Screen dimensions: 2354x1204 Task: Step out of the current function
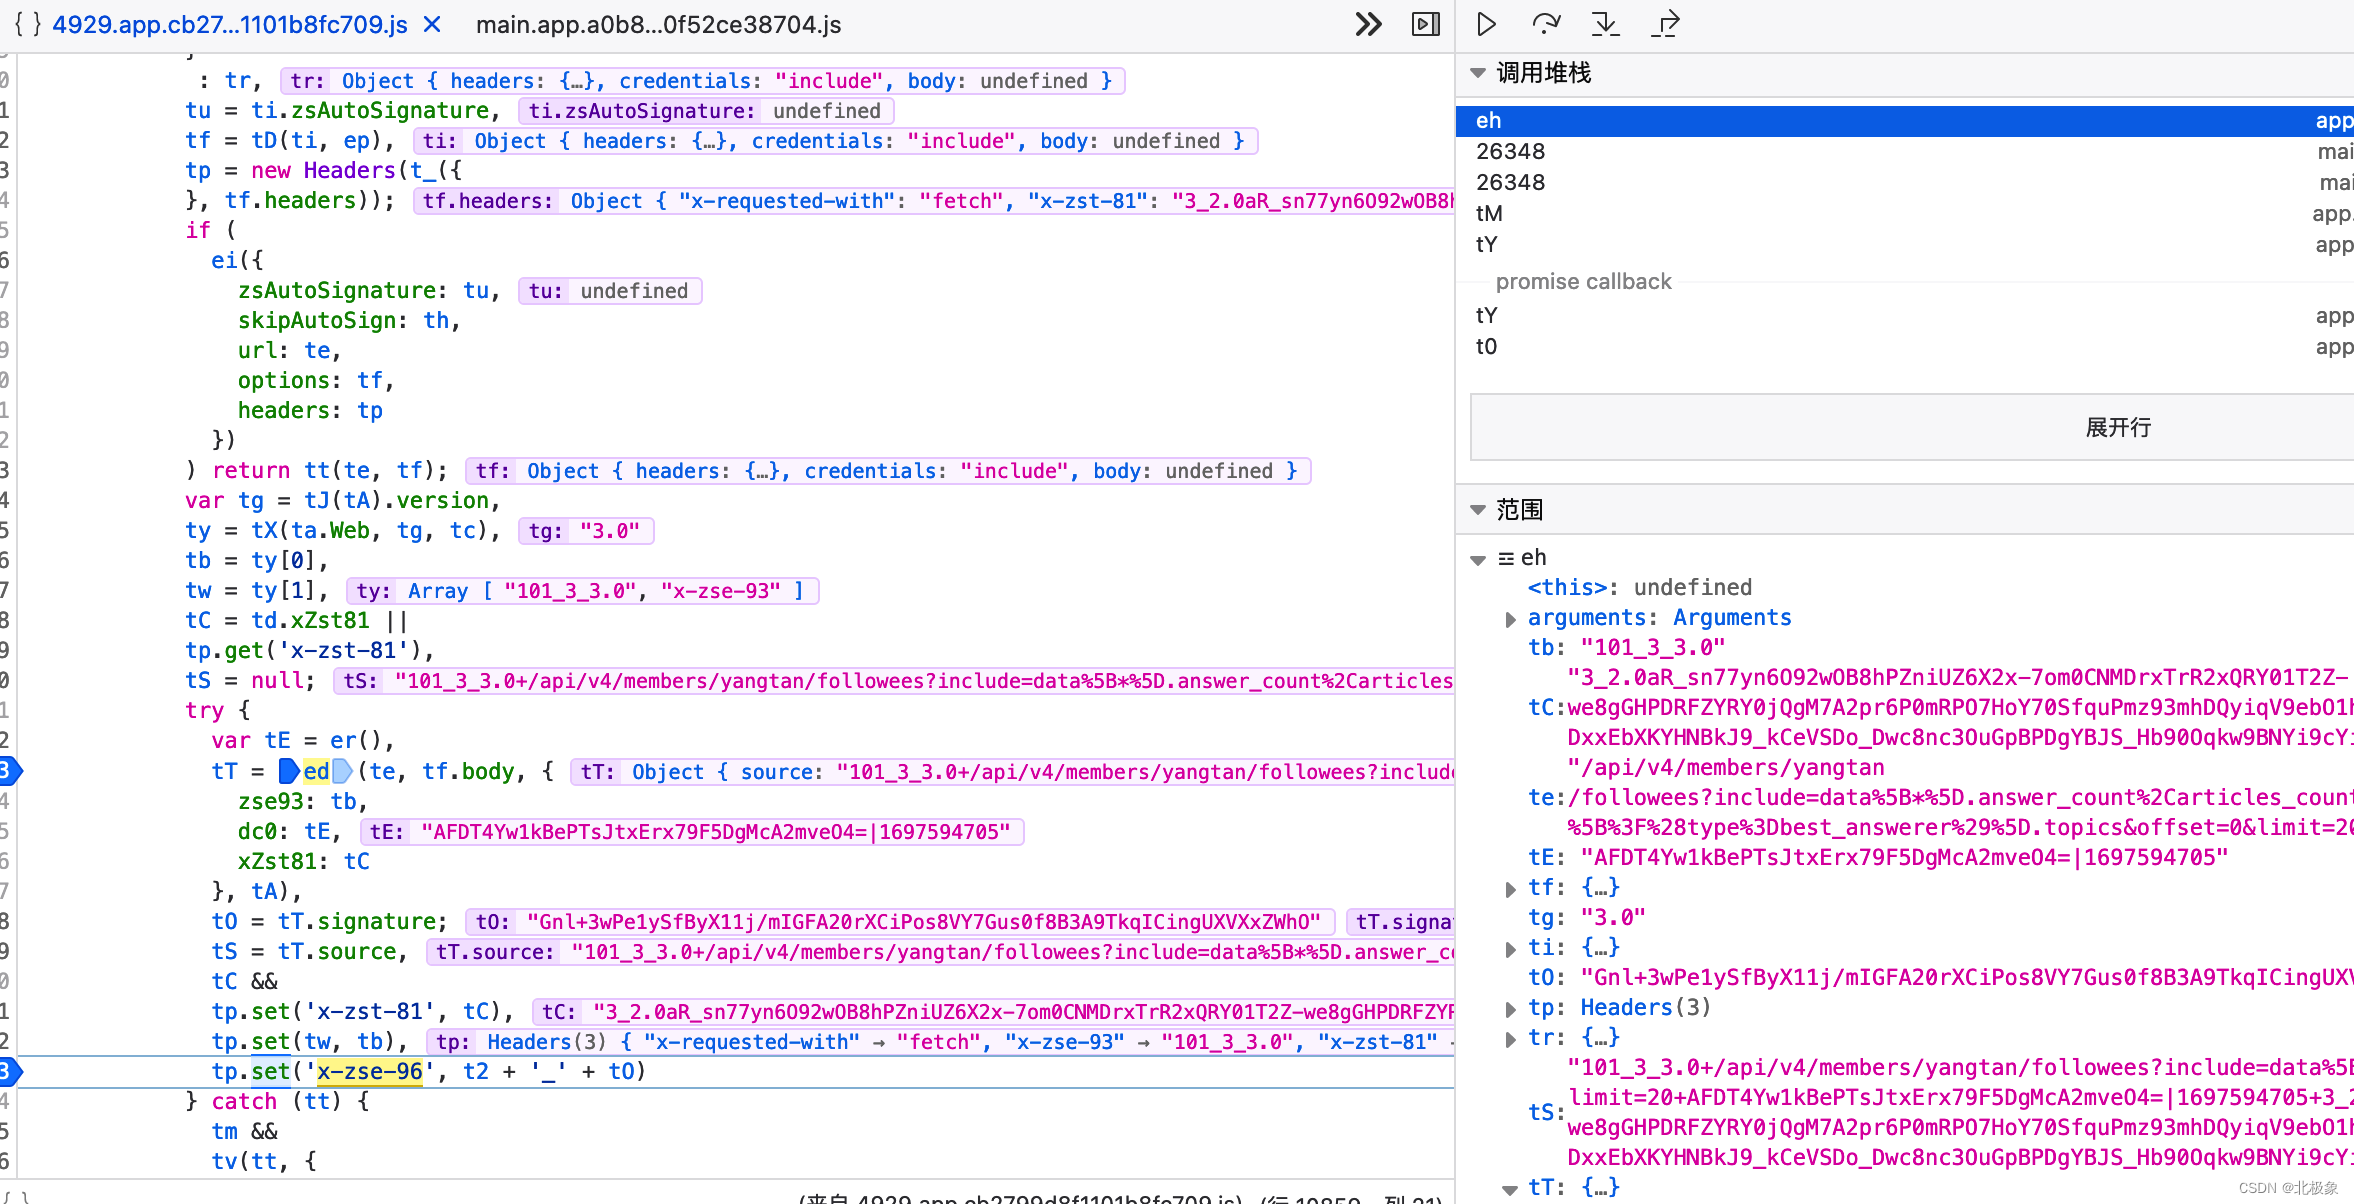[1666, 24]
